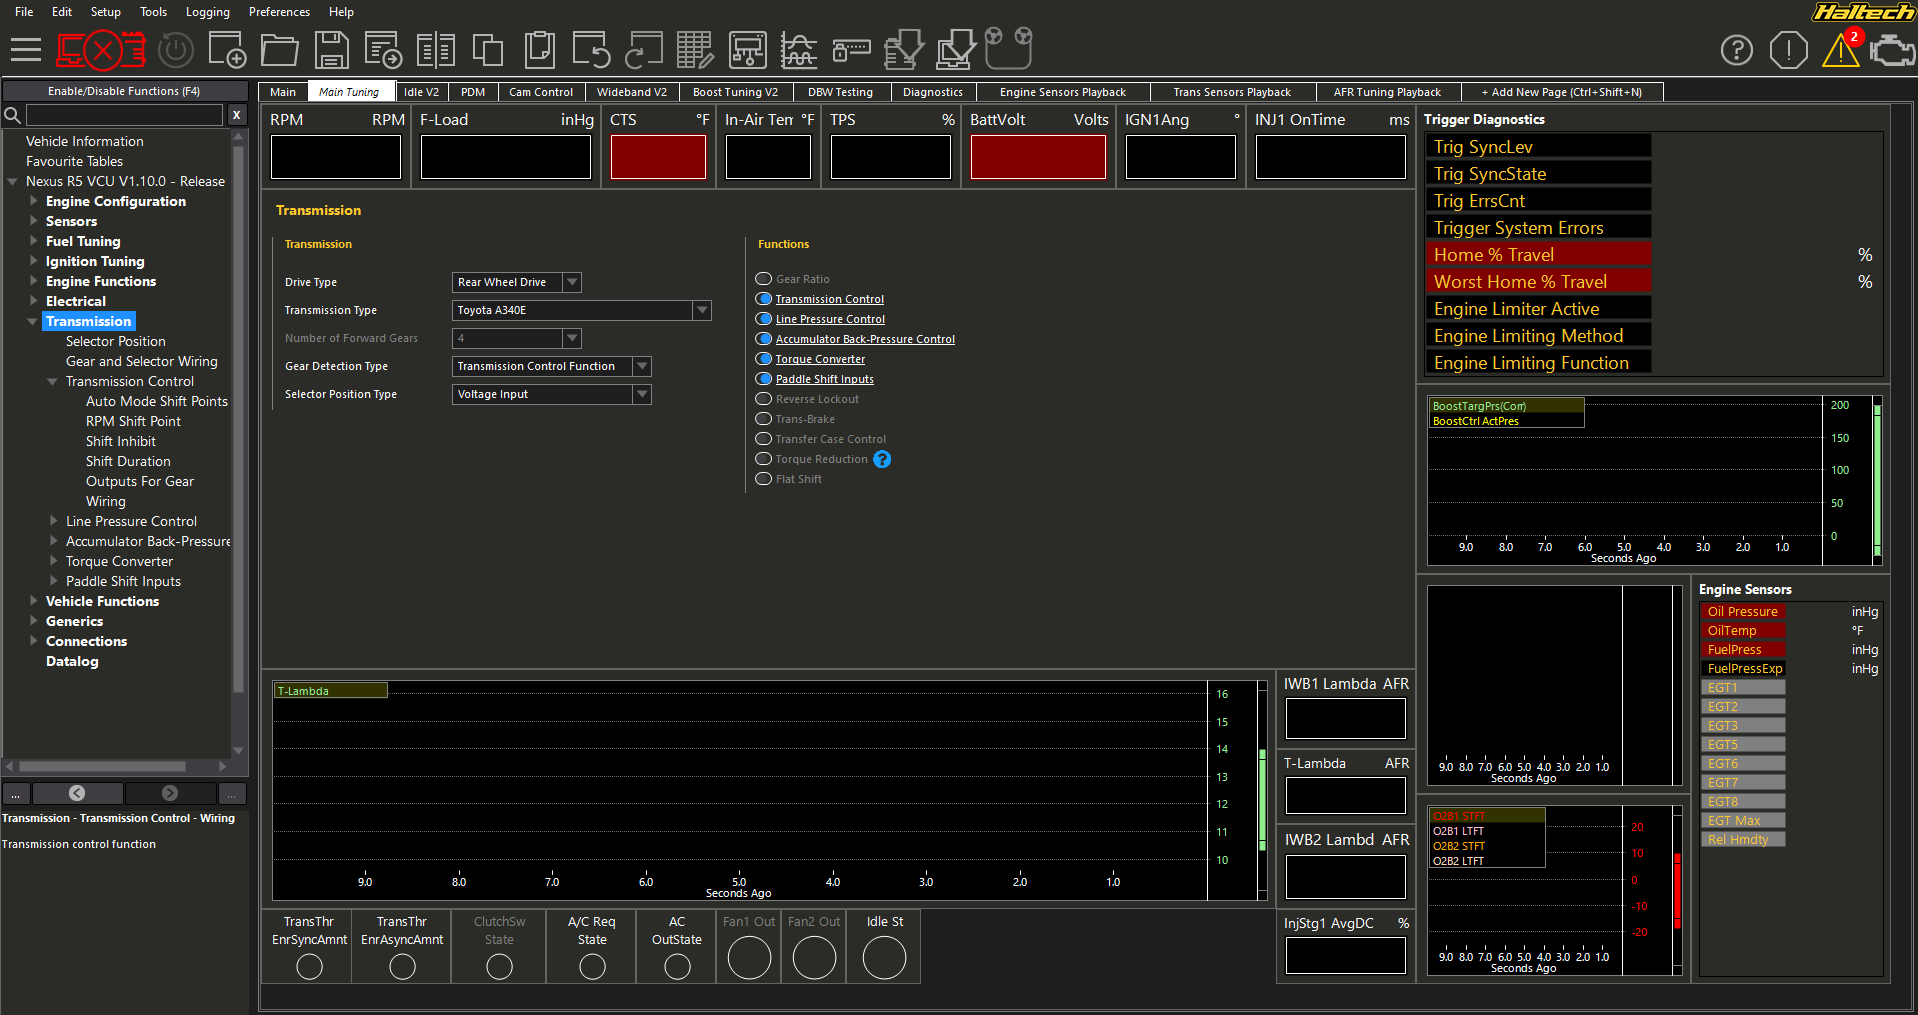This screenshot has width=1918, height=1015.
Task: Open the Paddle Shift Inputs link
Action: click(824, 379)
